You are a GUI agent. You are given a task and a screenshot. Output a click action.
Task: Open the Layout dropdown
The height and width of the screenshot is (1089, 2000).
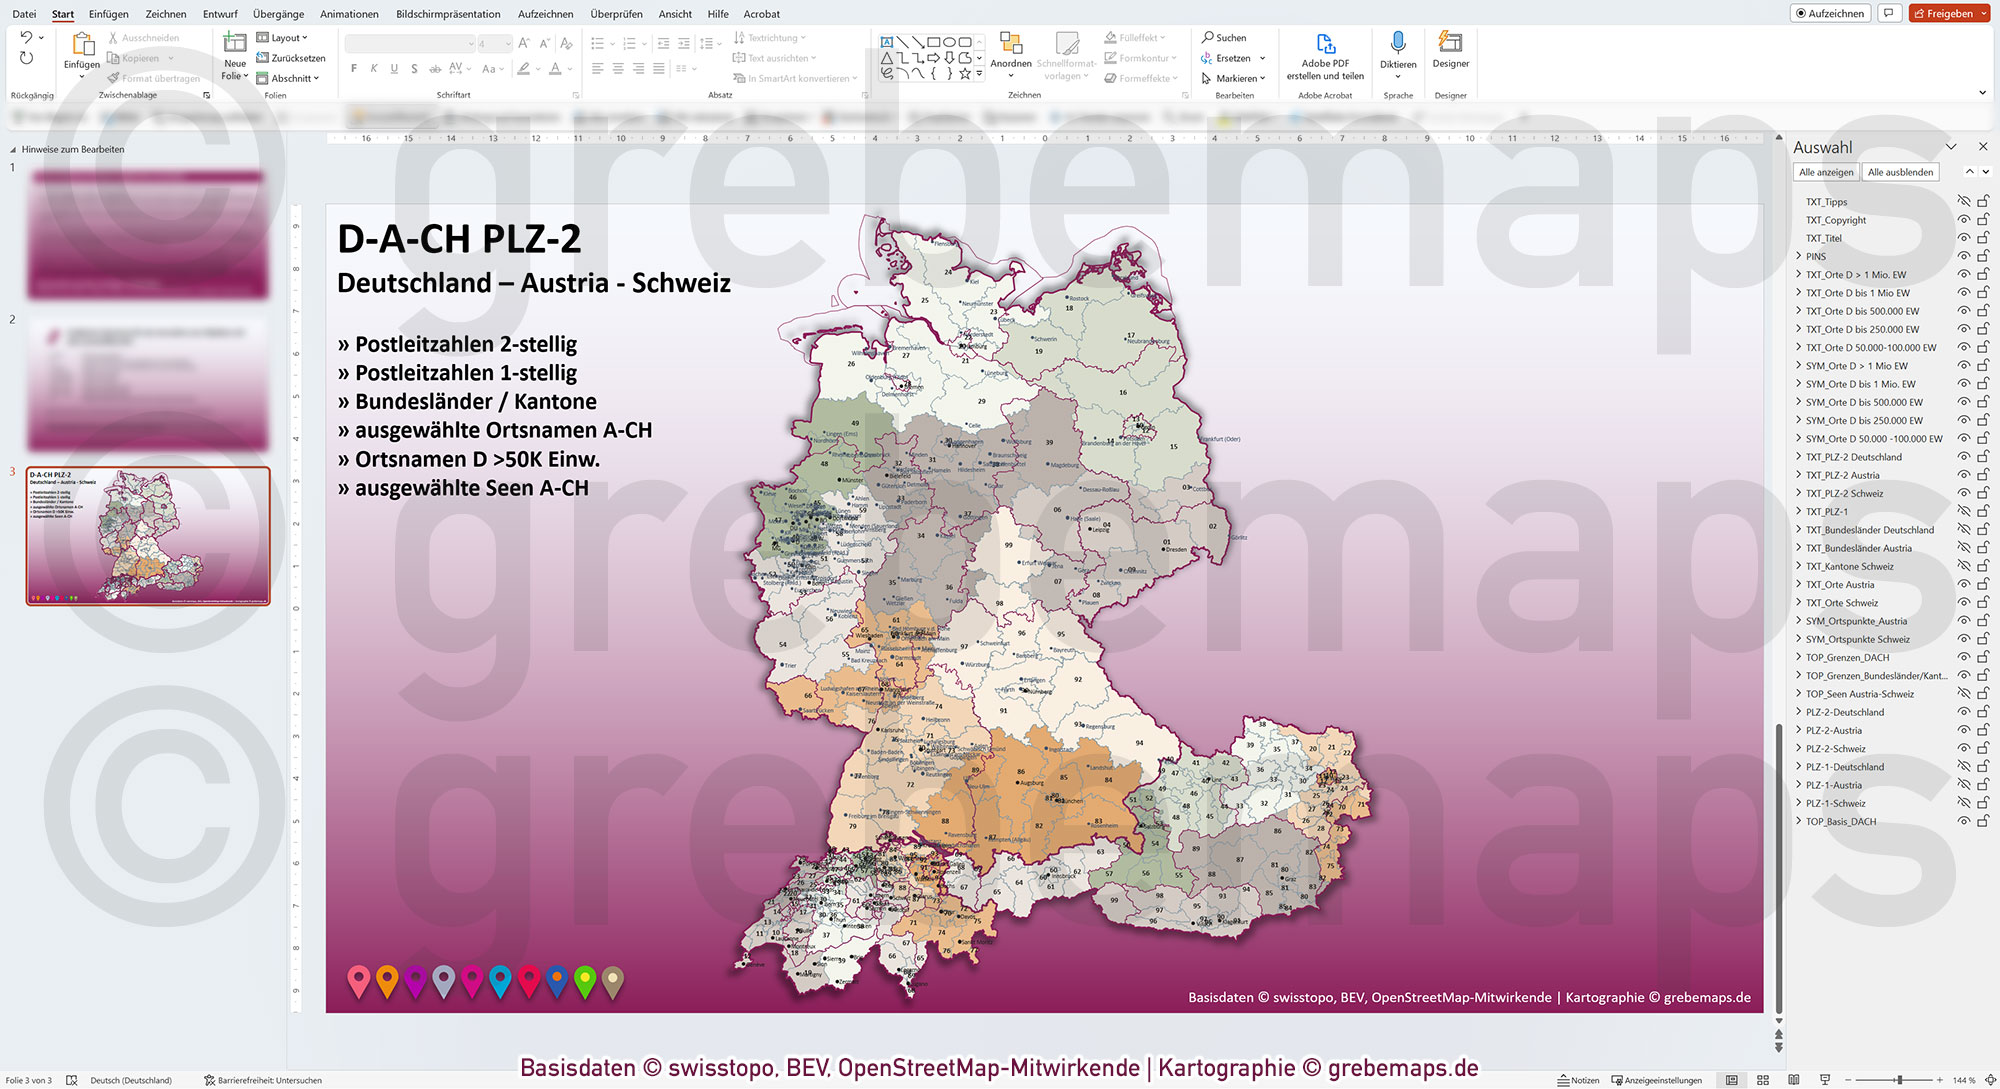(286, 37)
